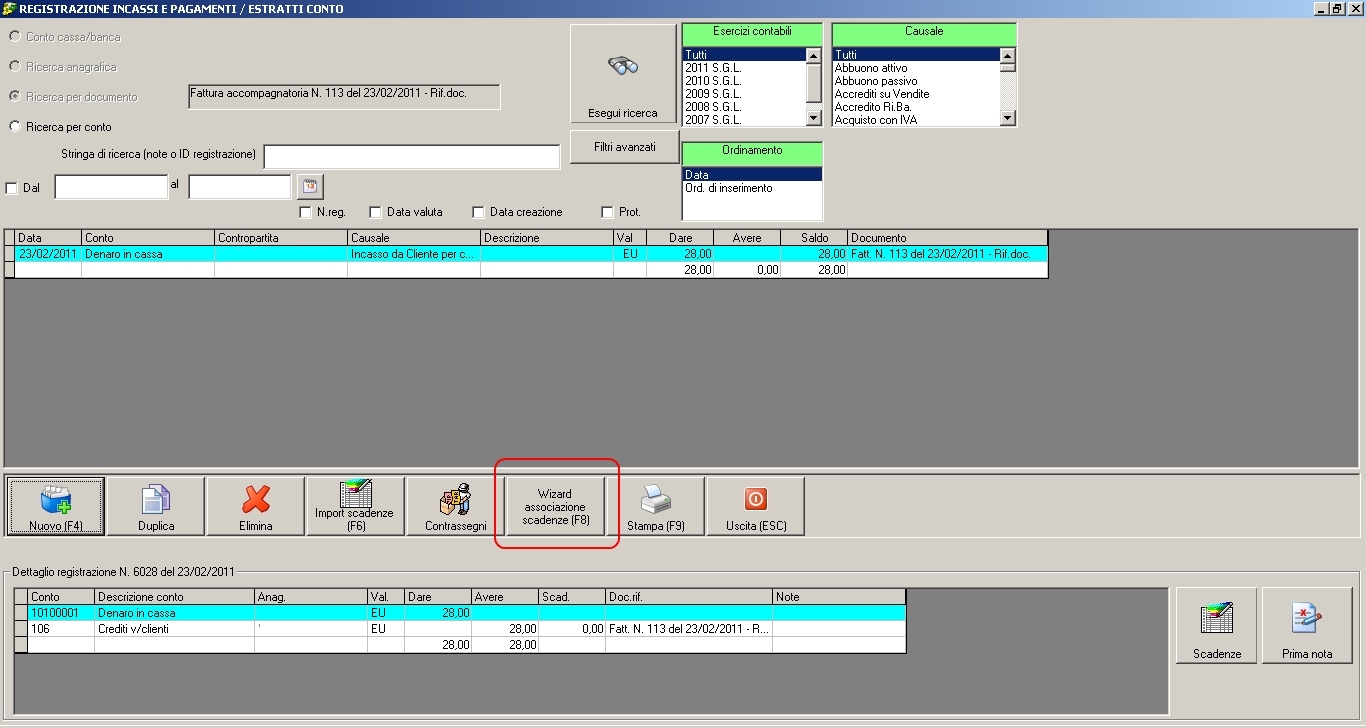1366x728 pixels.
Task: Toggle the Data valuta checkbox
Action: click(376, 212)
